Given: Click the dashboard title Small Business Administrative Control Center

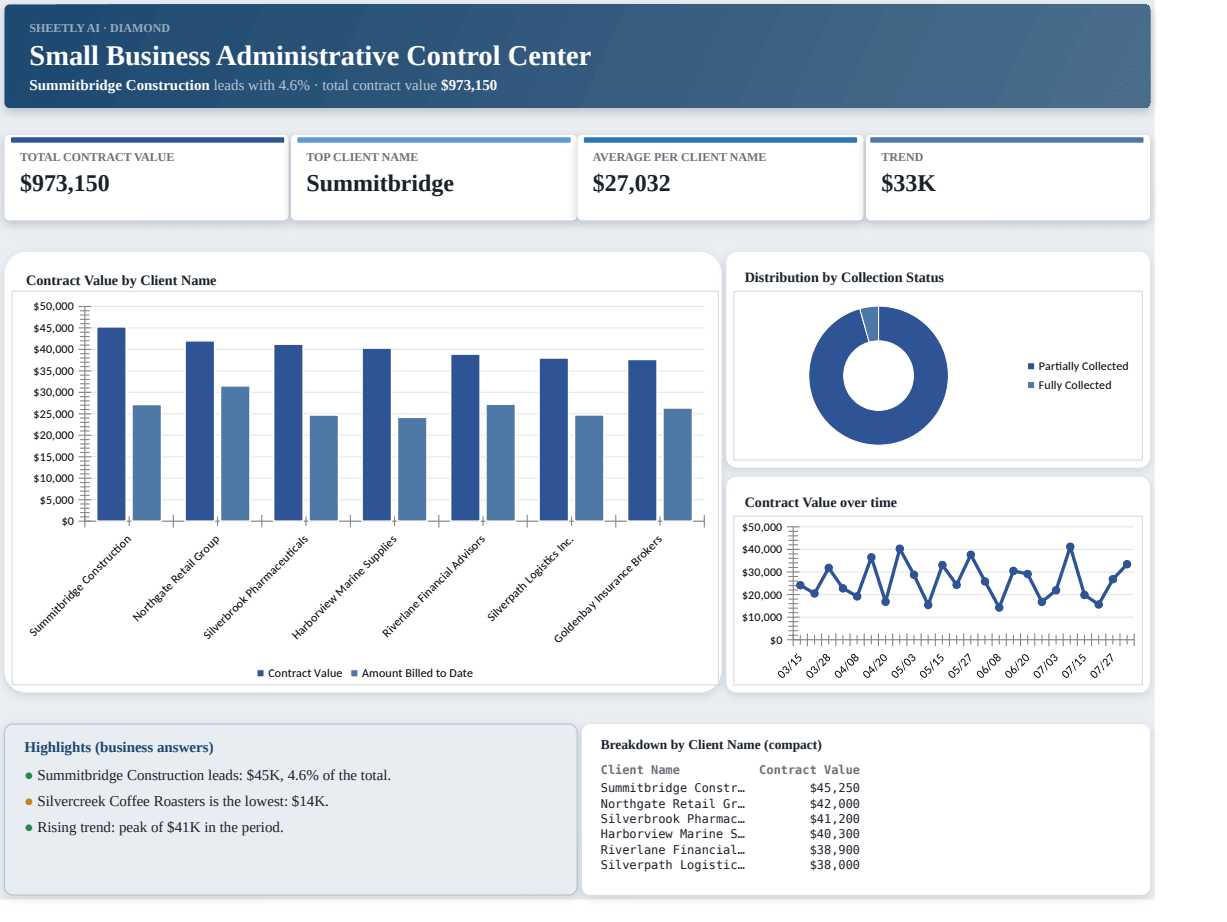Looking at the screenshot, I should (x=310, y=56).
